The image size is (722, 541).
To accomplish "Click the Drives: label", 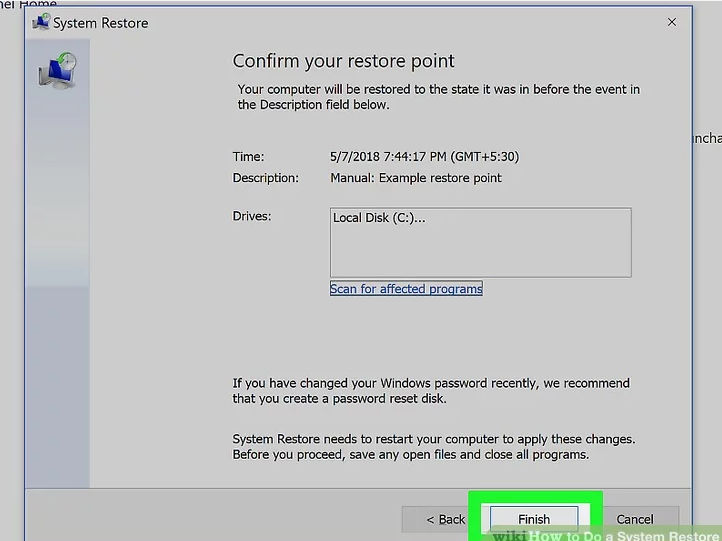I will tap(251, 216).
